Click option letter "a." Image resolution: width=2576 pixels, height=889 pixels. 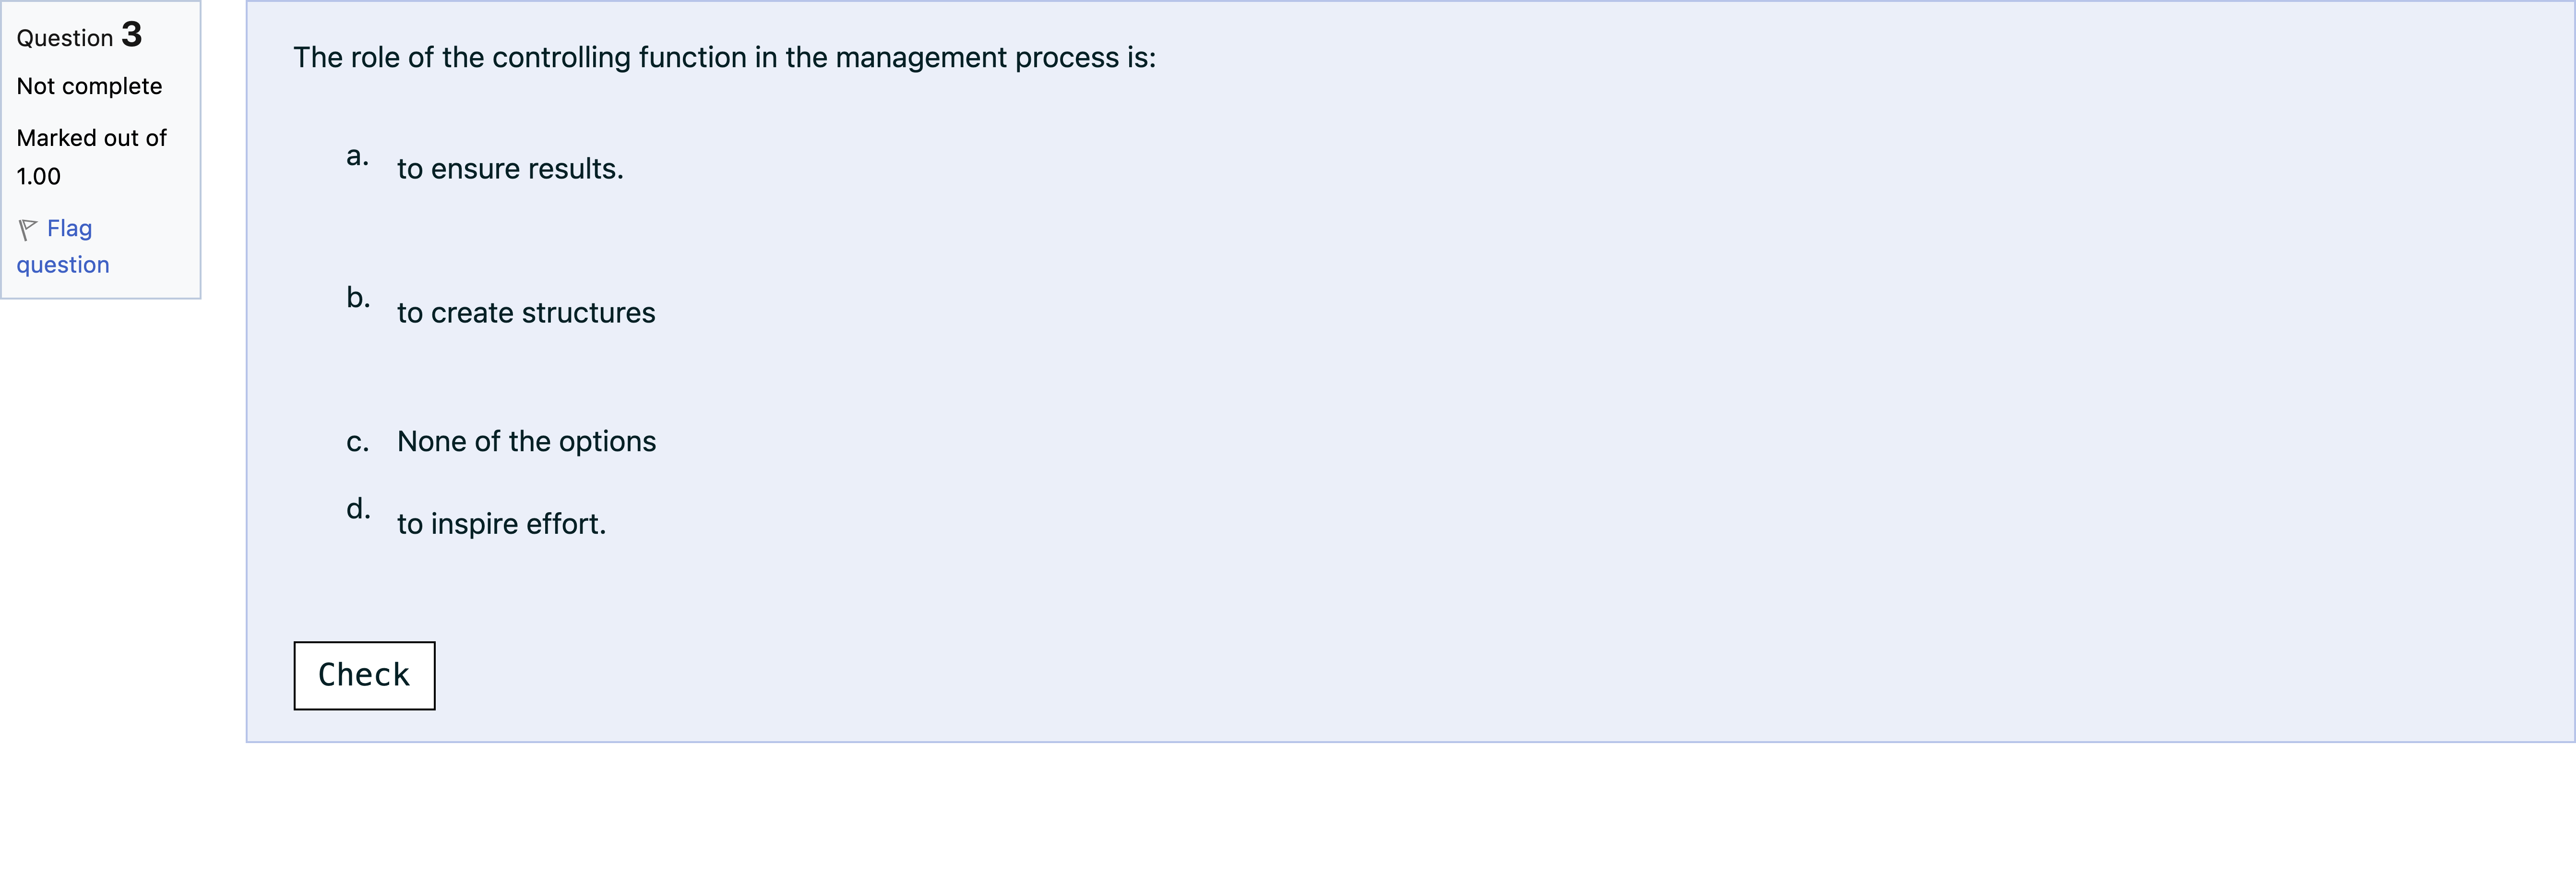point(357,156)
